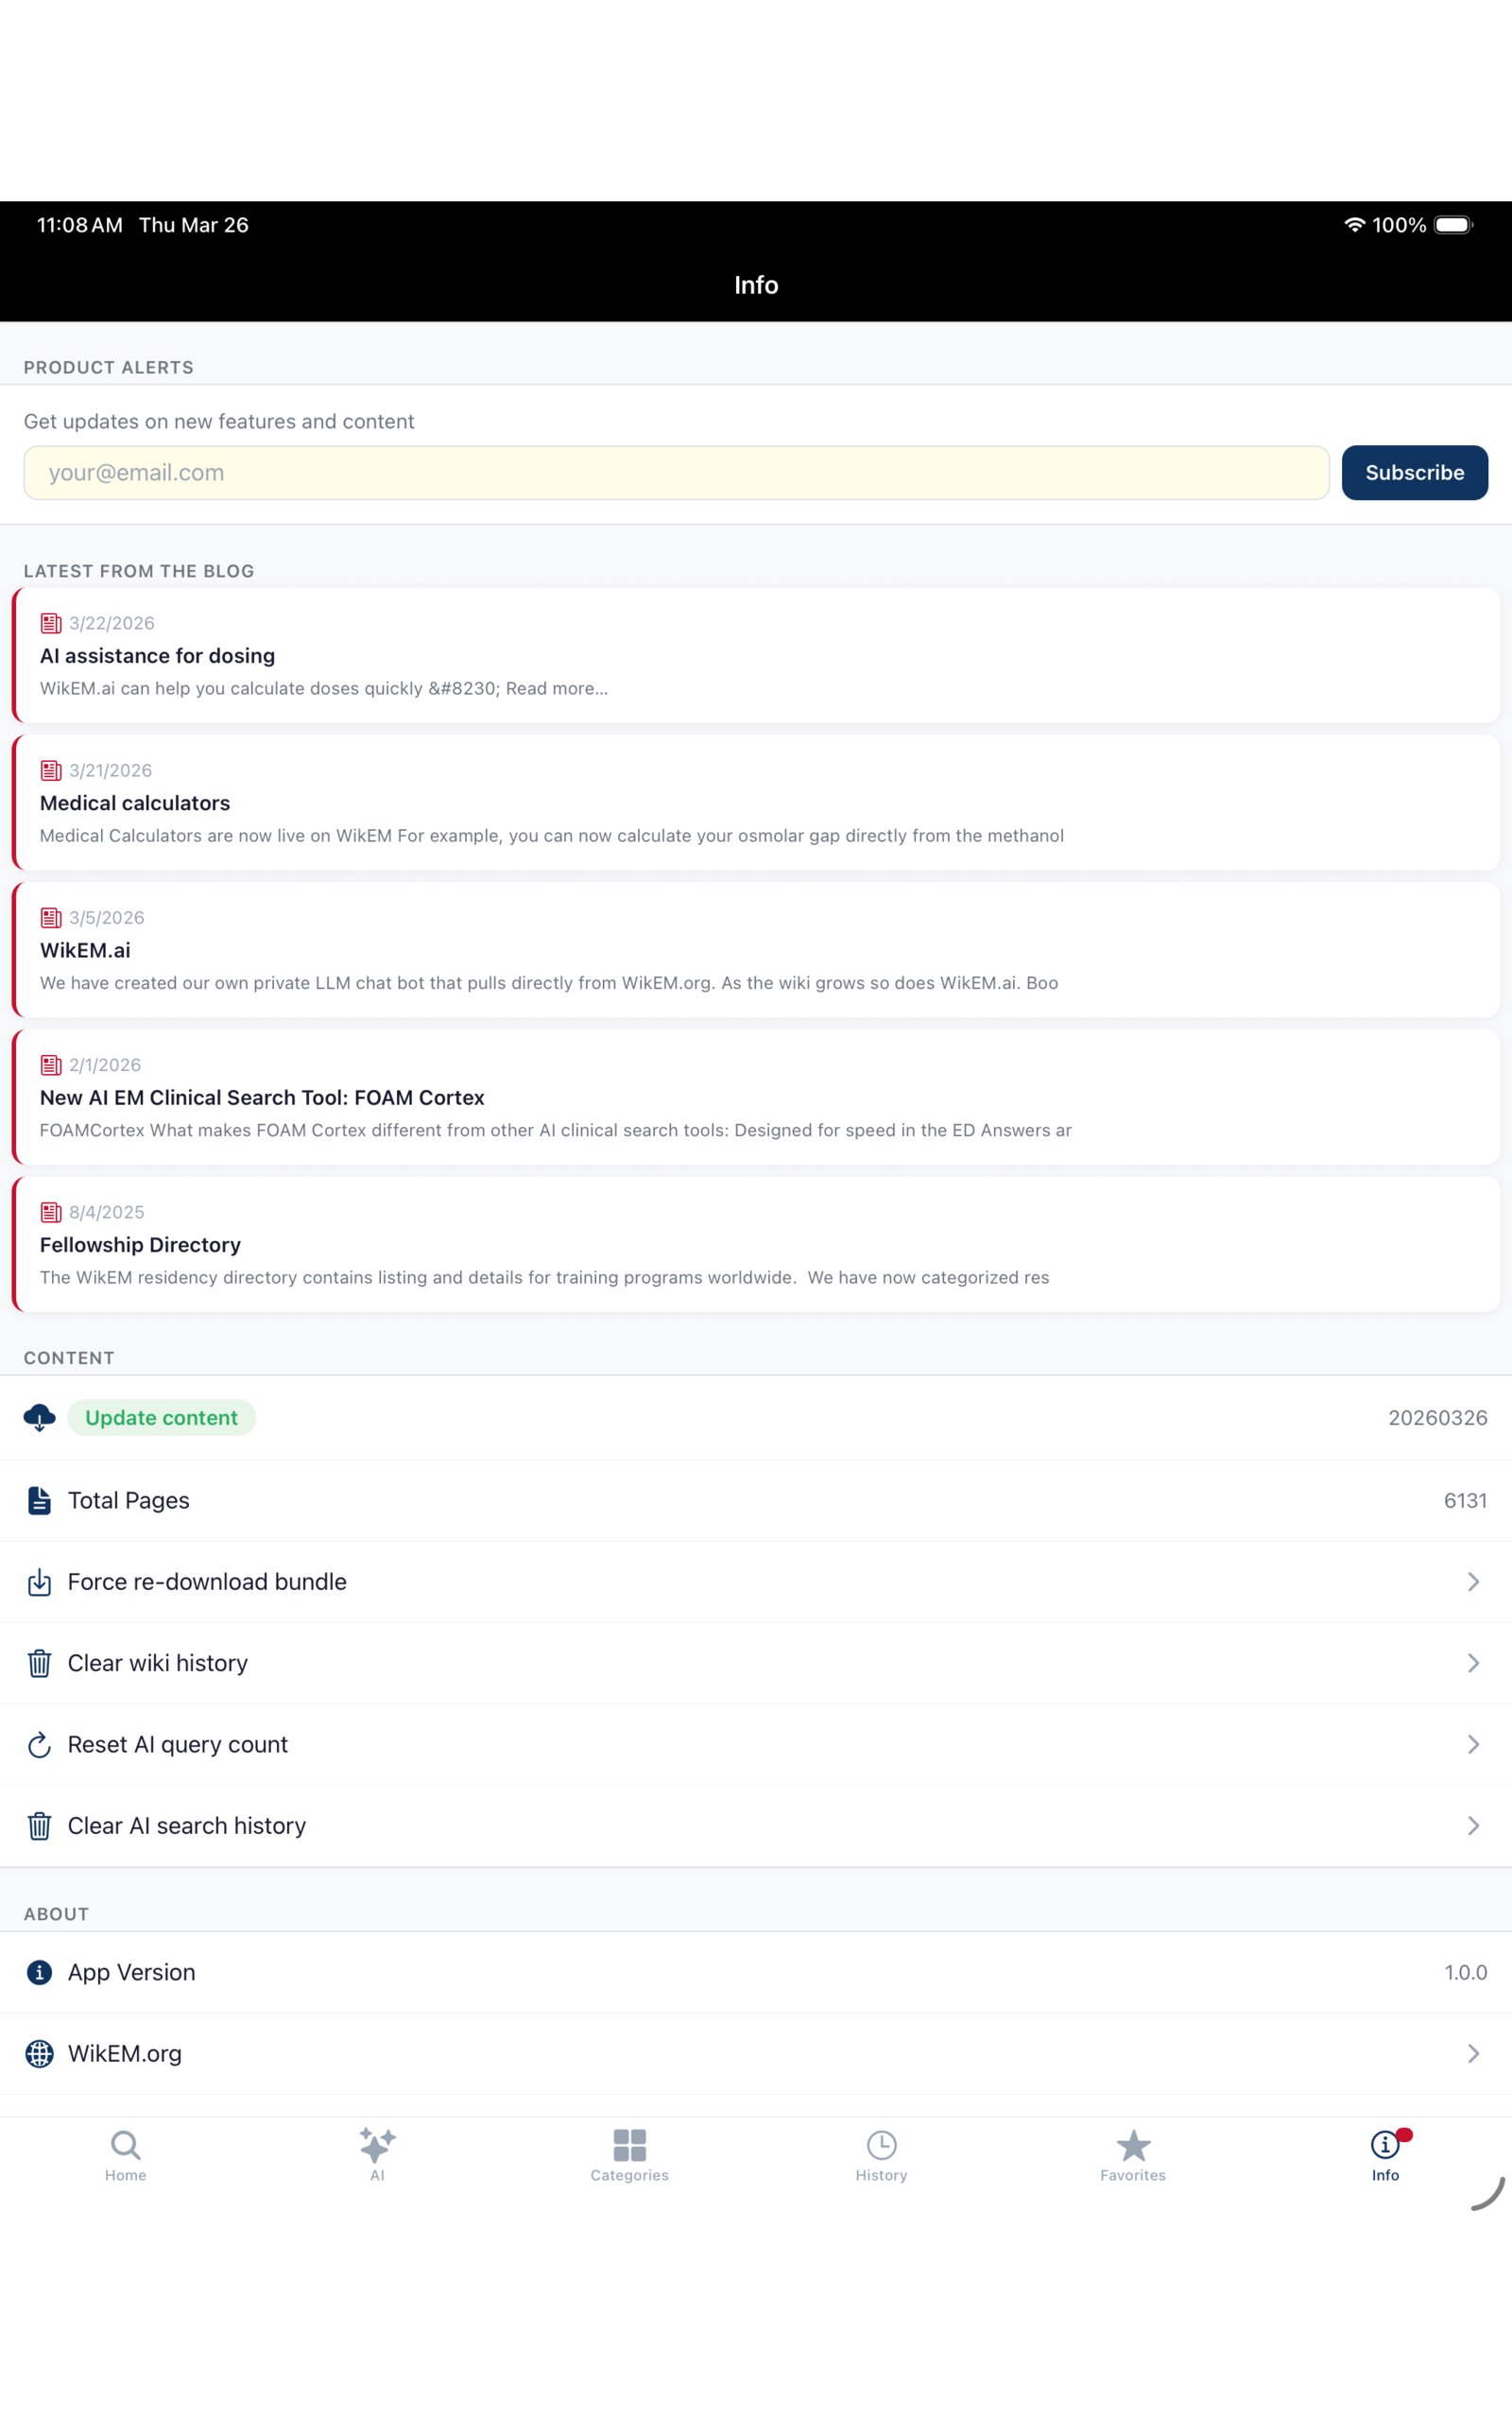Click news icon beside 3/21/2026
This screenshot has width=1512, height=2420.
point(51,770)
